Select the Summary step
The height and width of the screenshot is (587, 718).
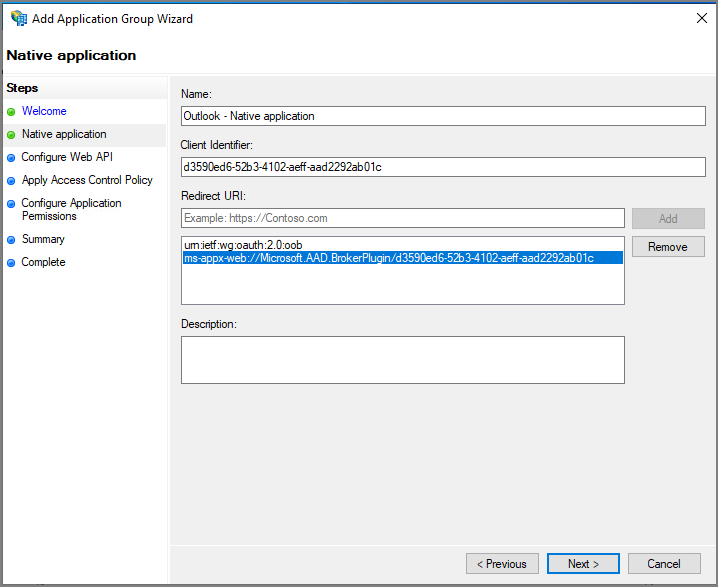point(43,239)
